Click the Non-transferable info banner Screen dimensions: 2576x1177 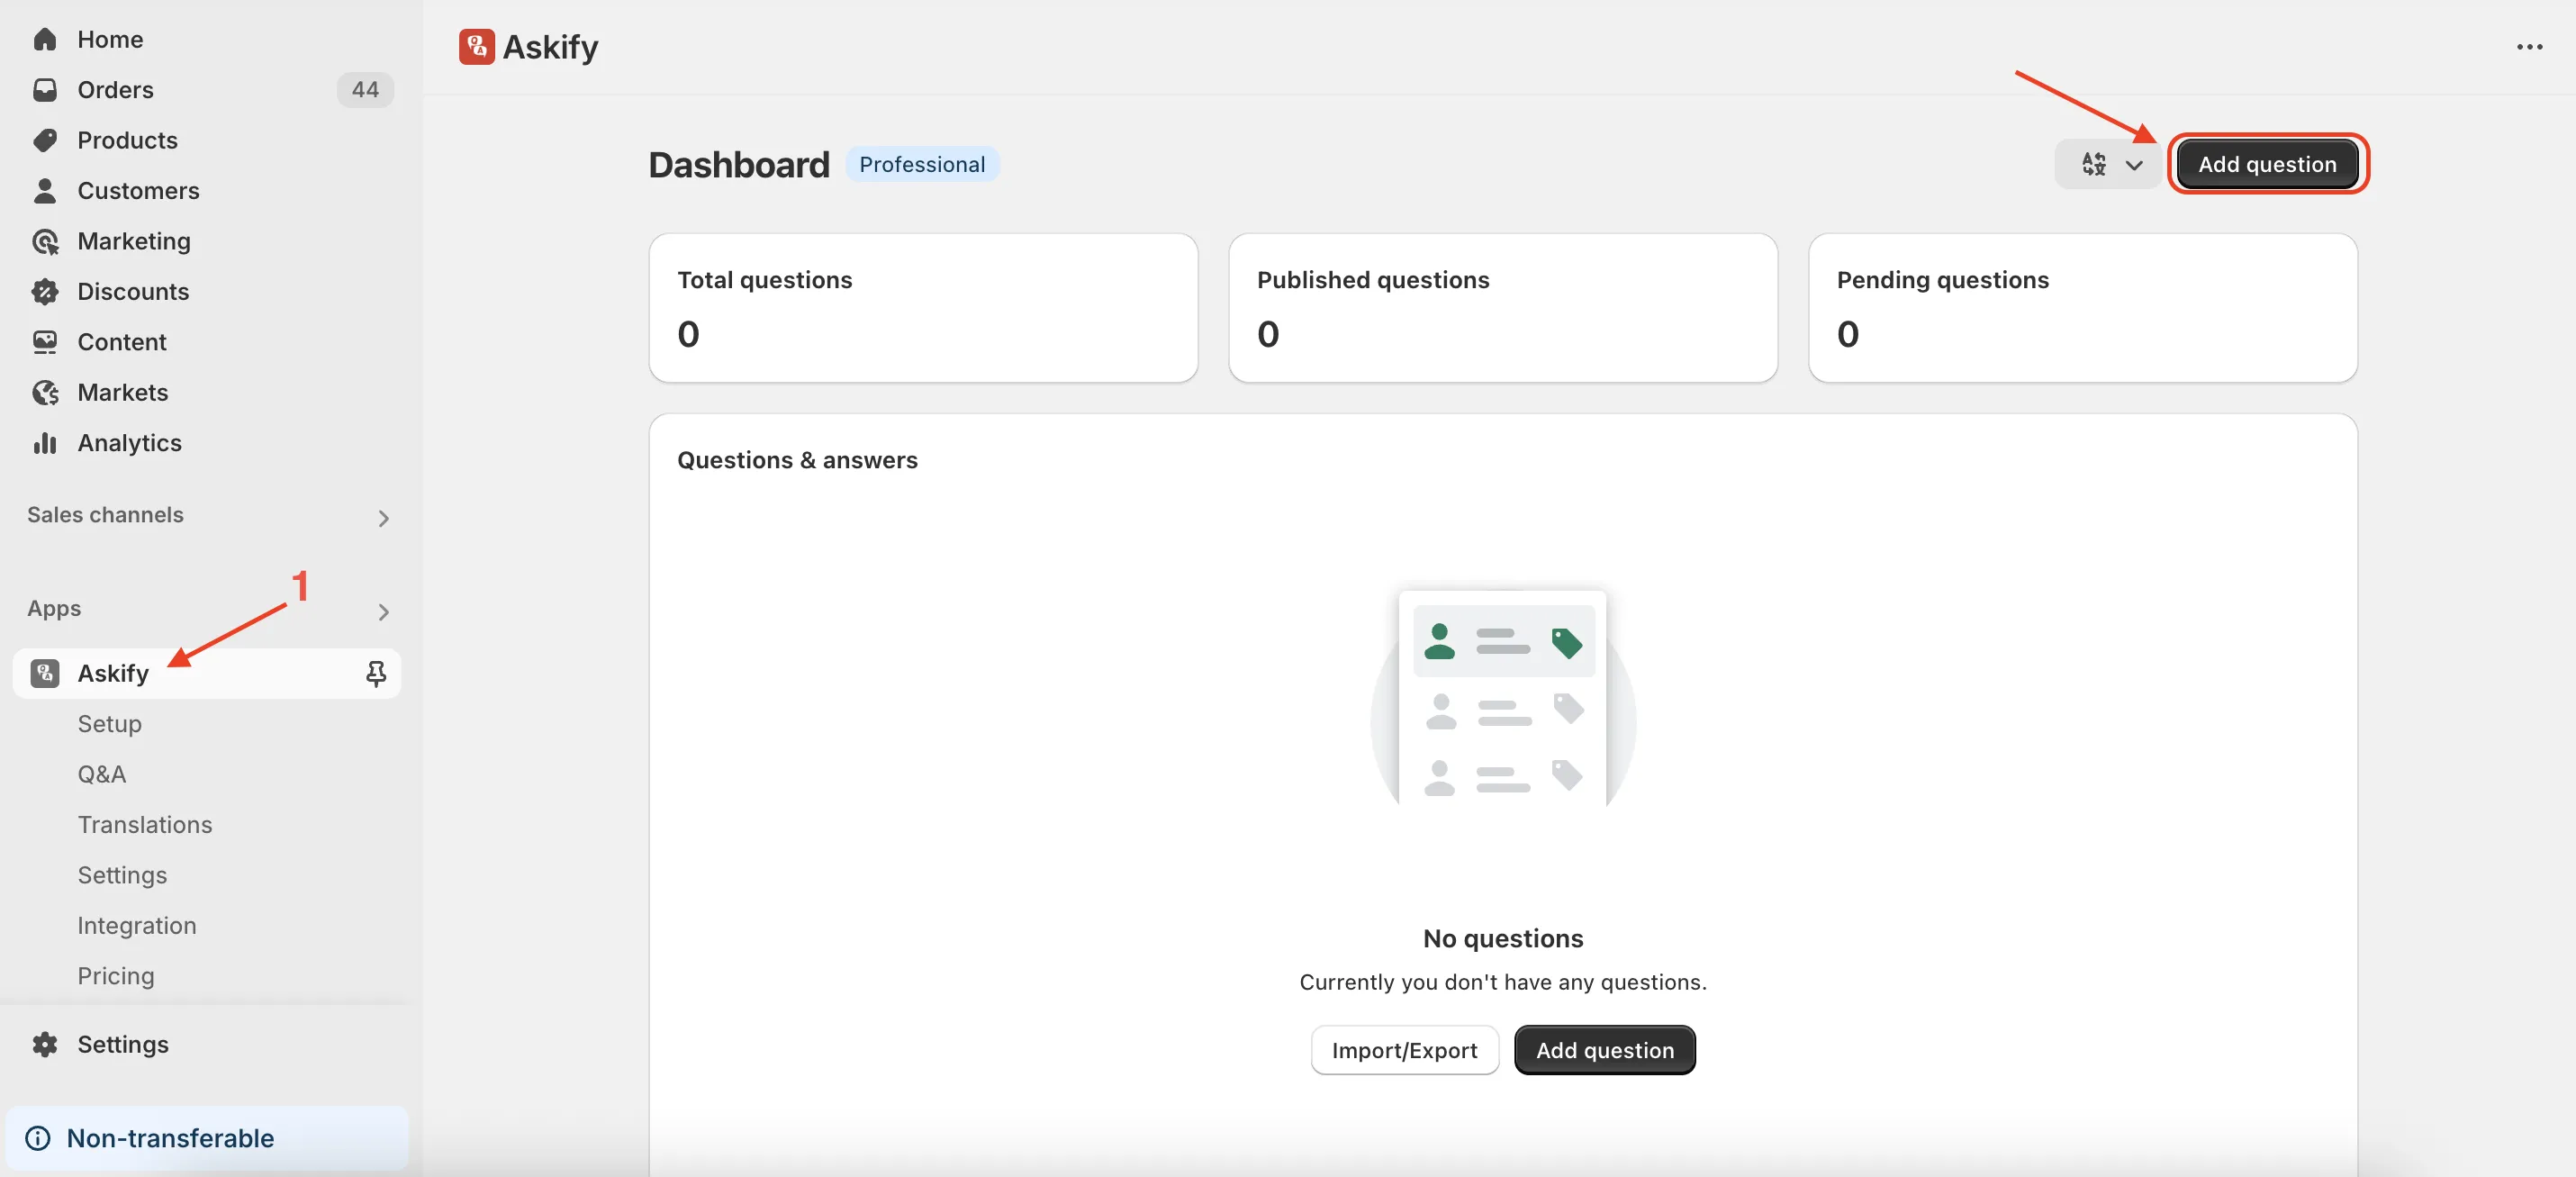(207, 1137)
